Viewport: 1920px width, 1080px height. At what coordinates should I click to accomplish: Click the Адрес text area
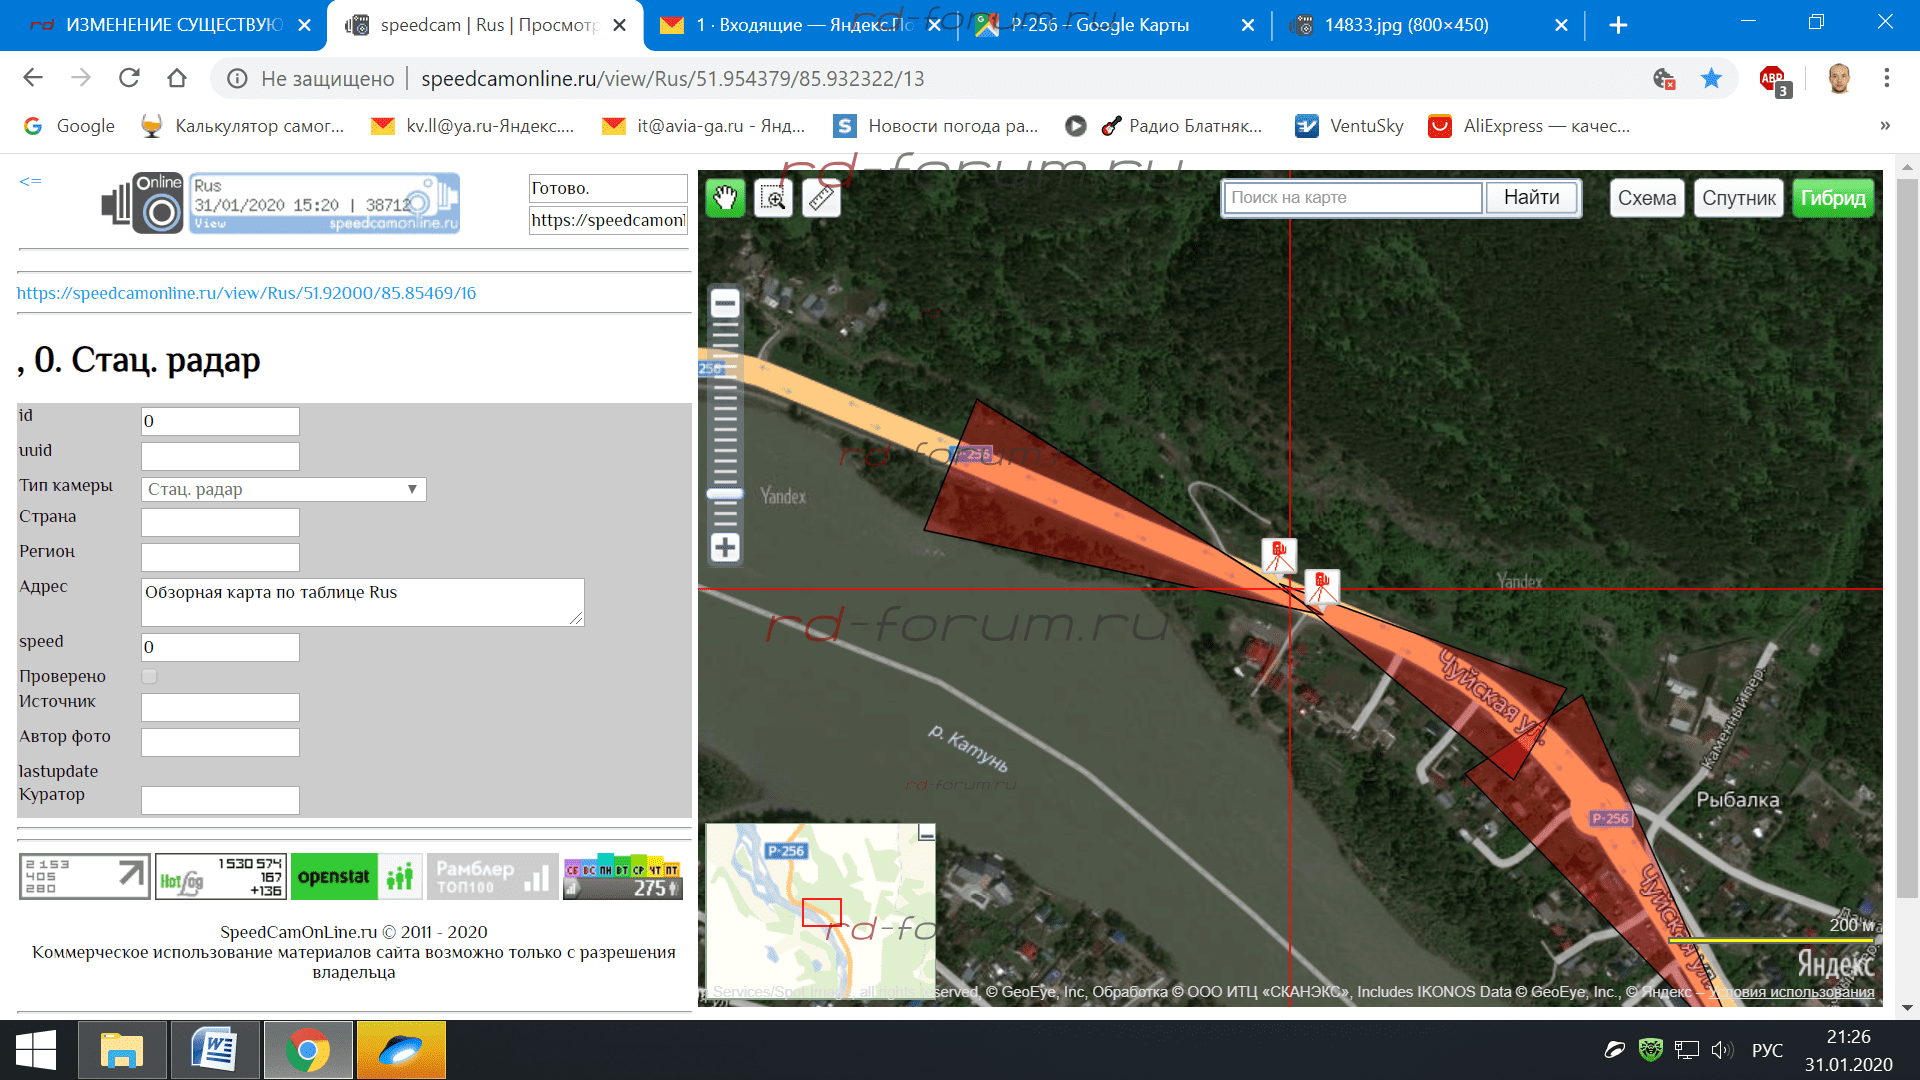point(362,602)
